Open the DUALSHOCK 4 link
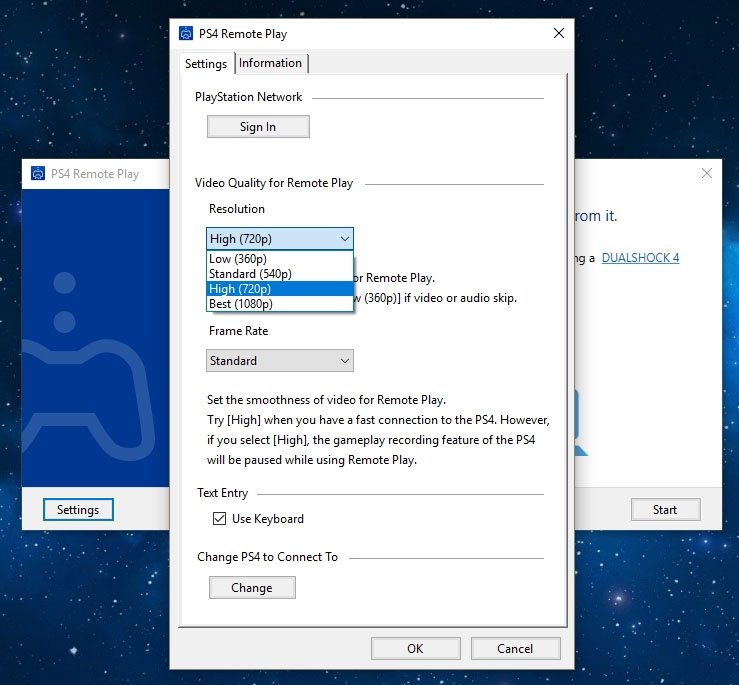The height and width of the screenshot is (685, 739). click(x=640, y=258)
